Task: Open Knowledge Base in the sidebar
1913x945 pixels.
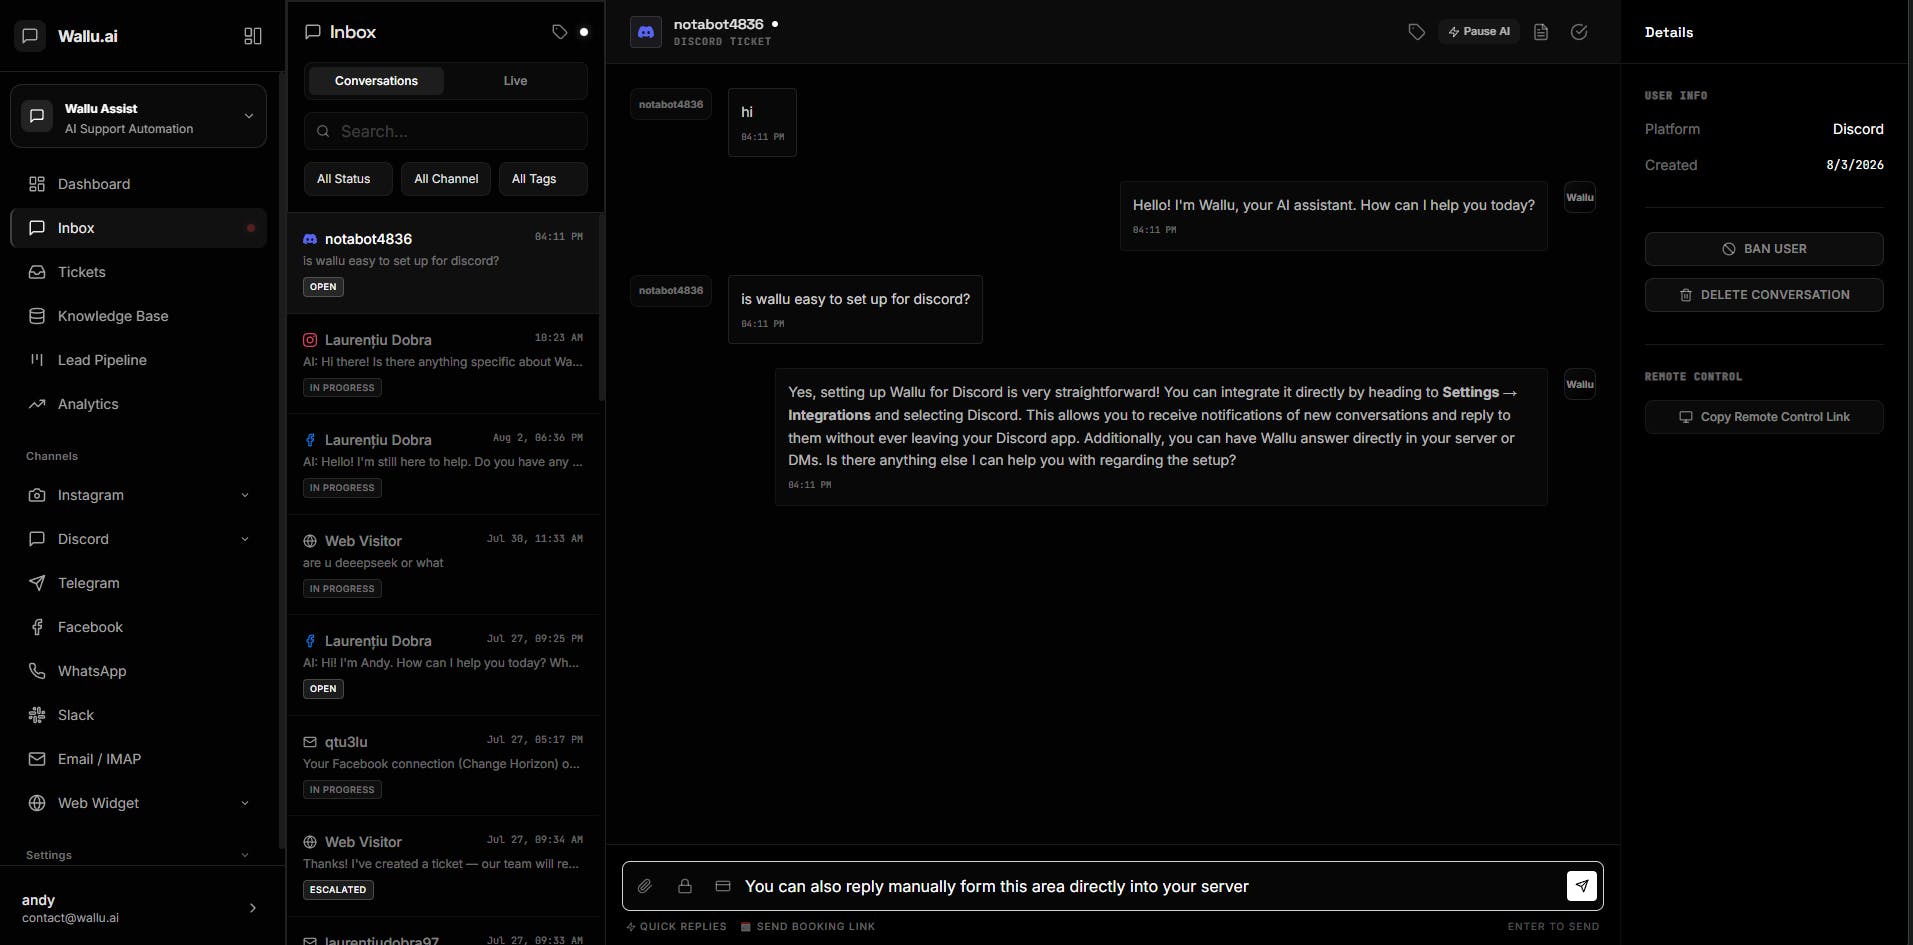Action: [x=138, y=316]
